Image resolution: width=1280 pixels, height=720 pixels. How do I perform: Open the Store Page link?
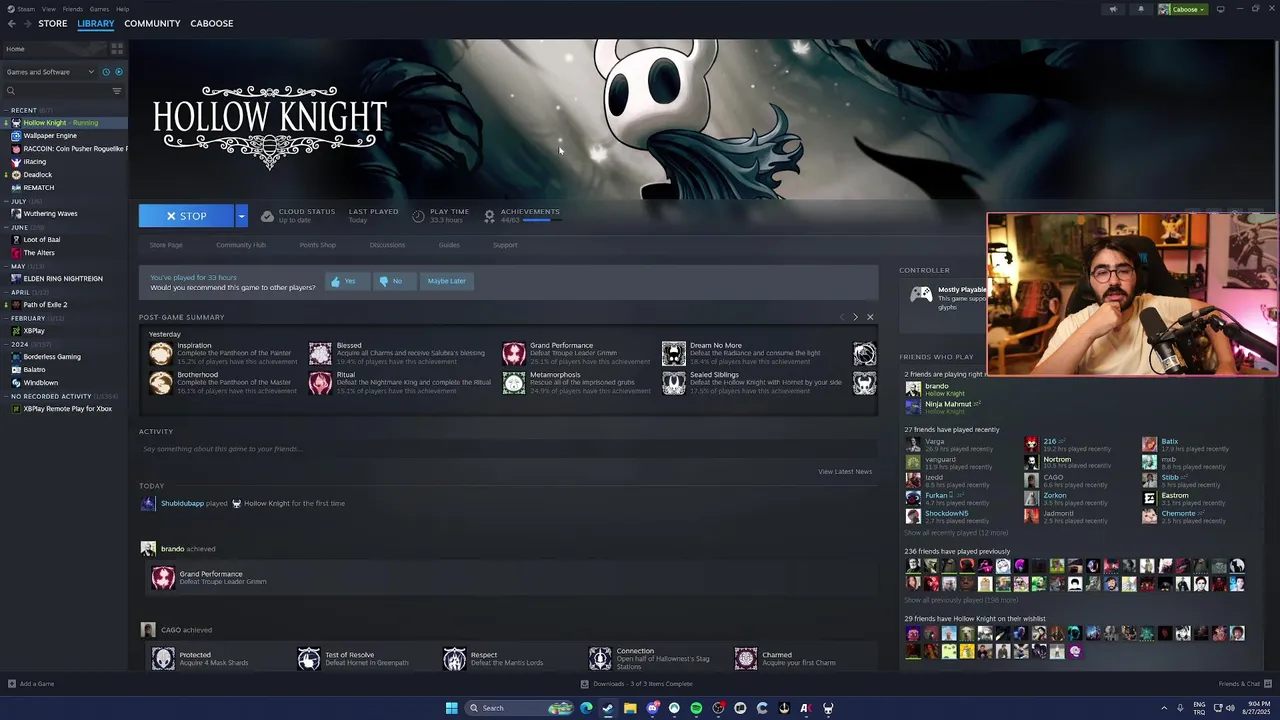click(x=166, y=245)
